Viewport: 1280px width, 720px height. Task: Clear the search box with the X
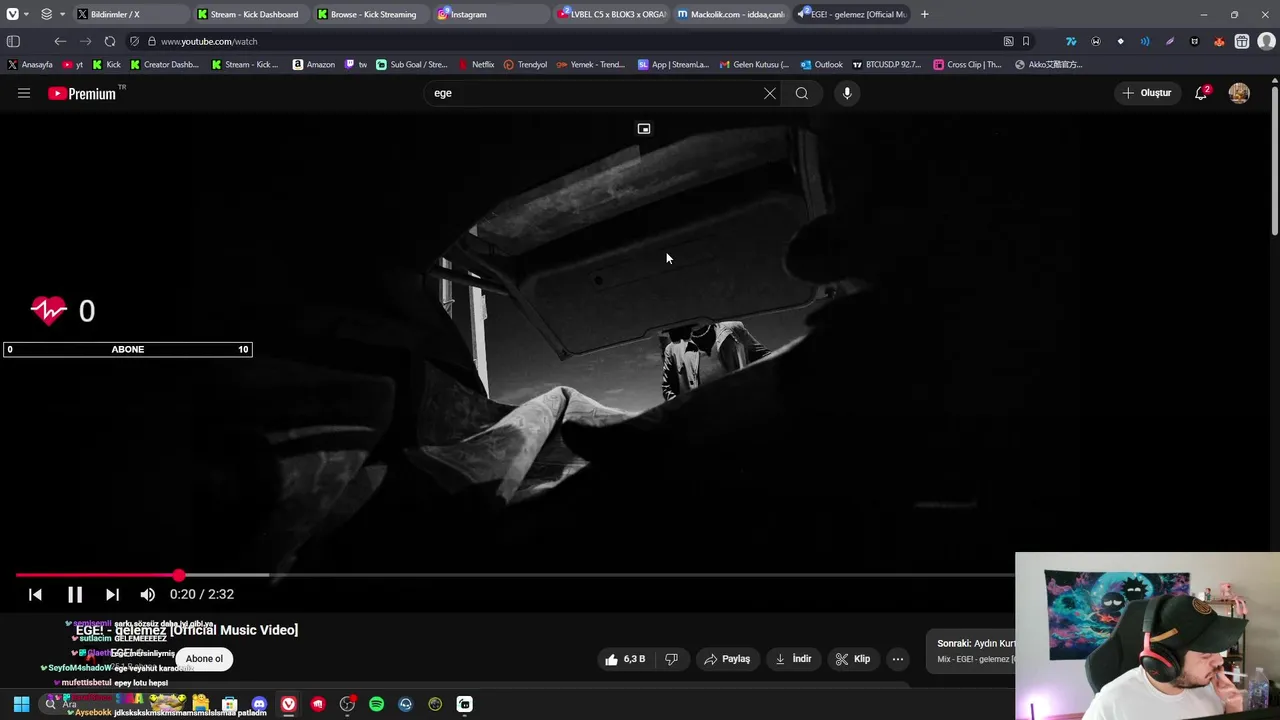click(x=769, y=93)
